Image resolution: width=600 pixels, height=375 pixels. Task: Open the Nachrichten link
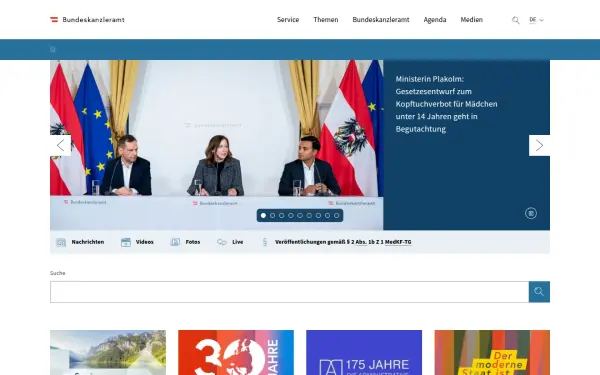coord(88,242)
